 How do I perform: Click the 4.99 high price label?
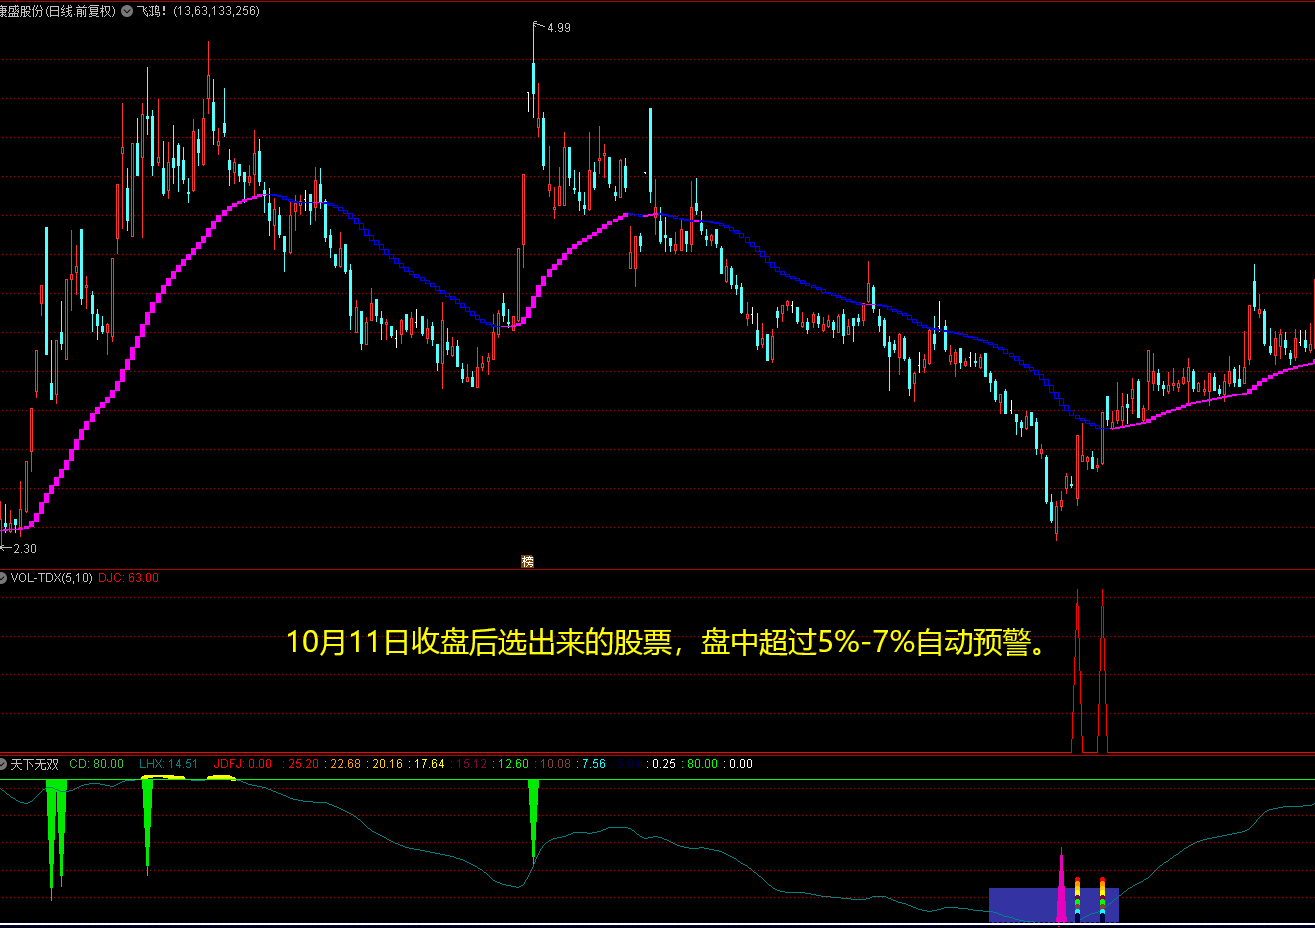[559, 28]
